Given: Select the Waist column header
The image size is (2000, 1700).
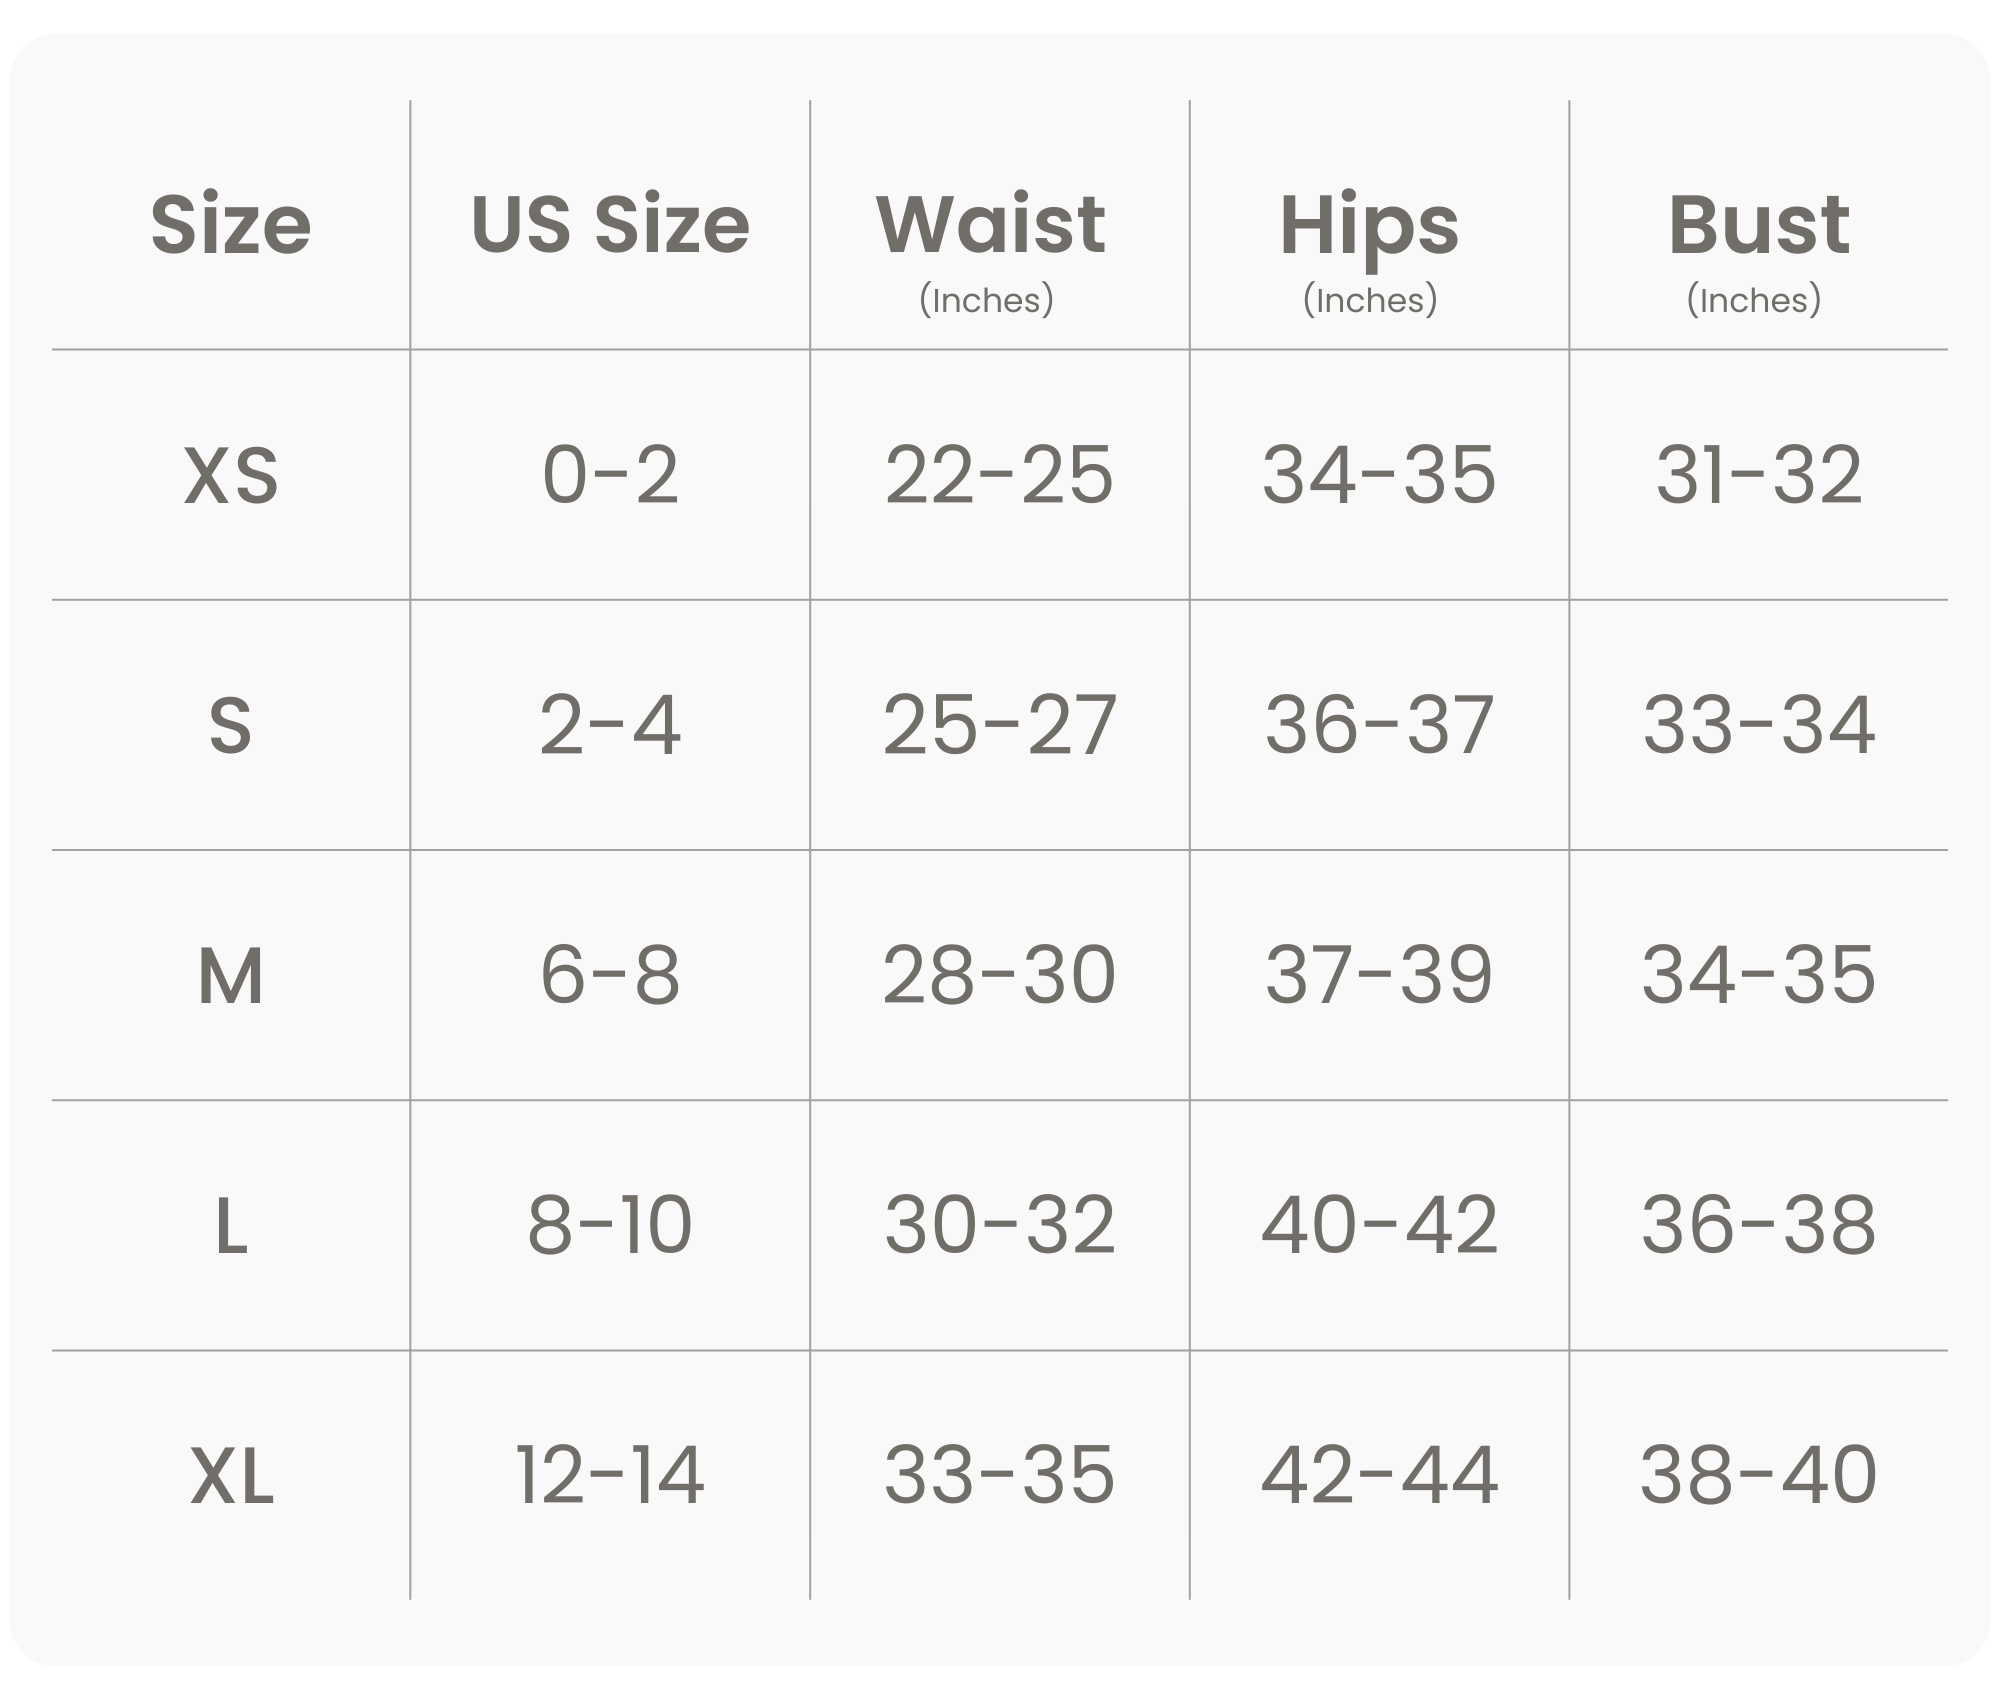Looking at the screenshot, I should click(x=991, y=225).
